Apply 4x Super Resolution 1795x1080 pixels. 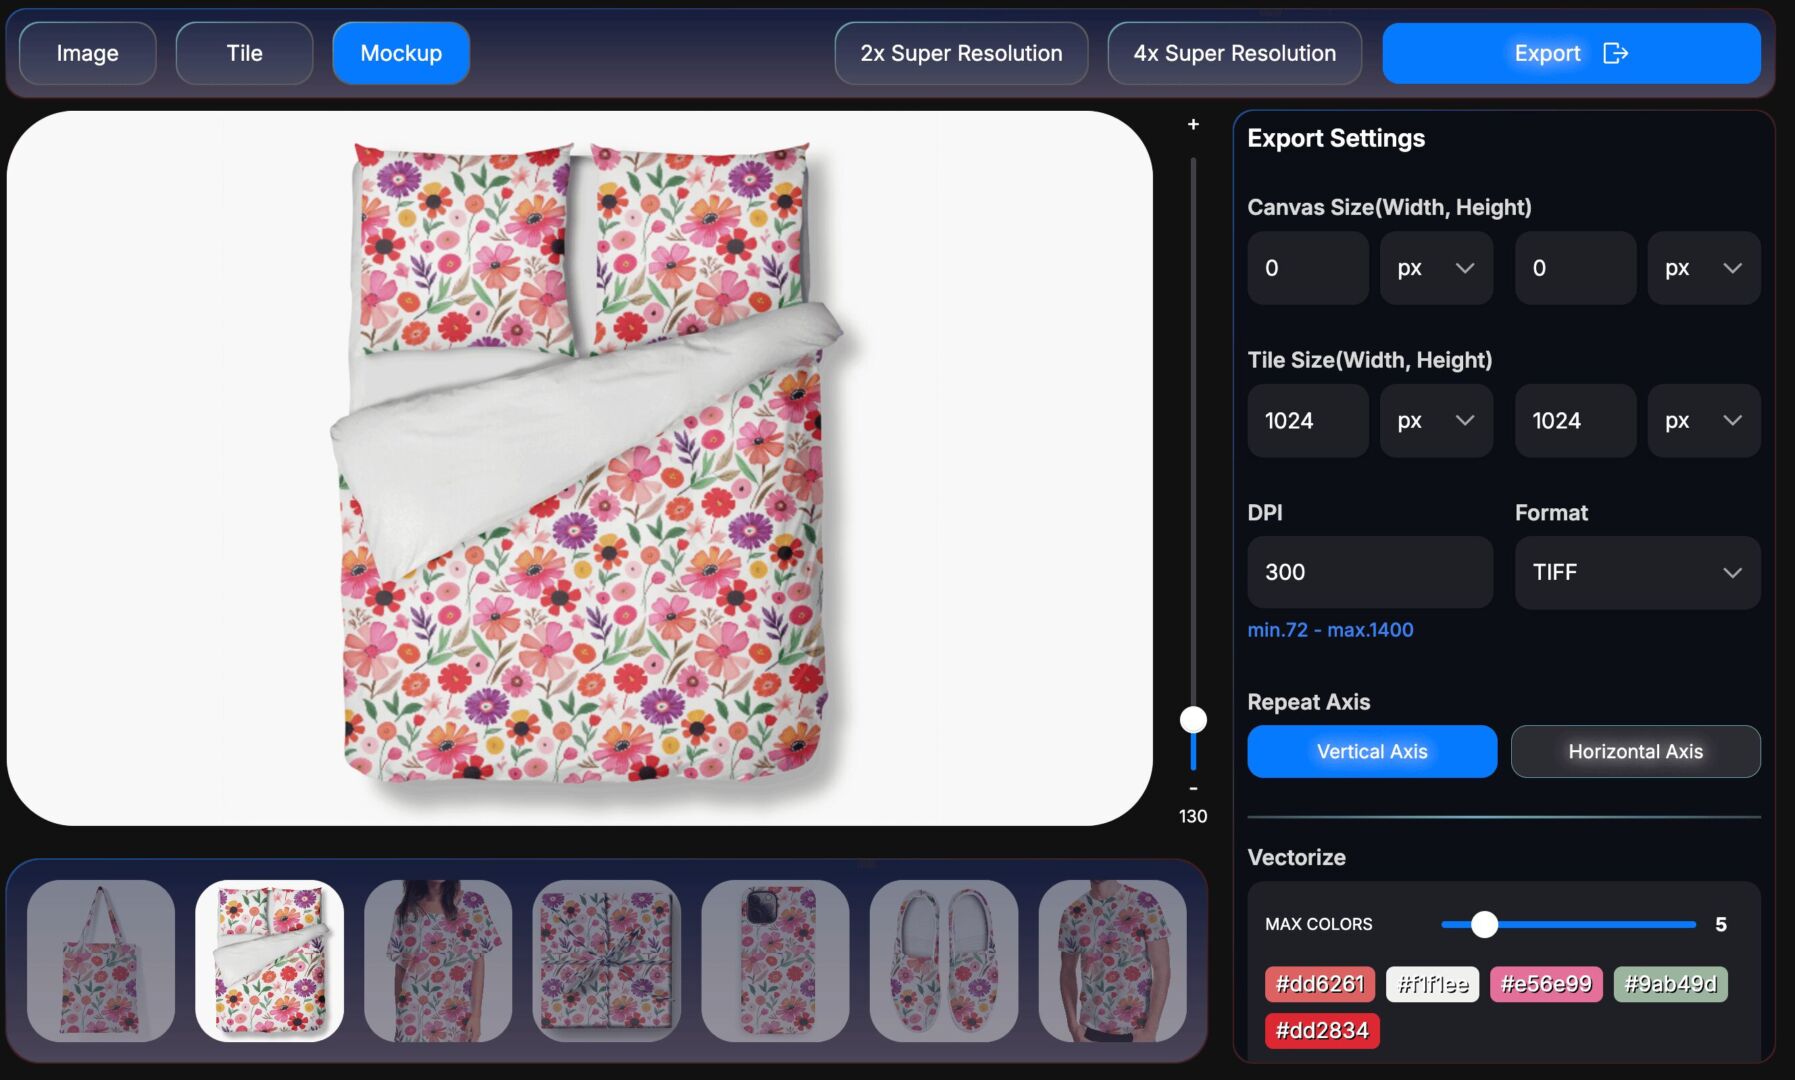pos(1234,53)
